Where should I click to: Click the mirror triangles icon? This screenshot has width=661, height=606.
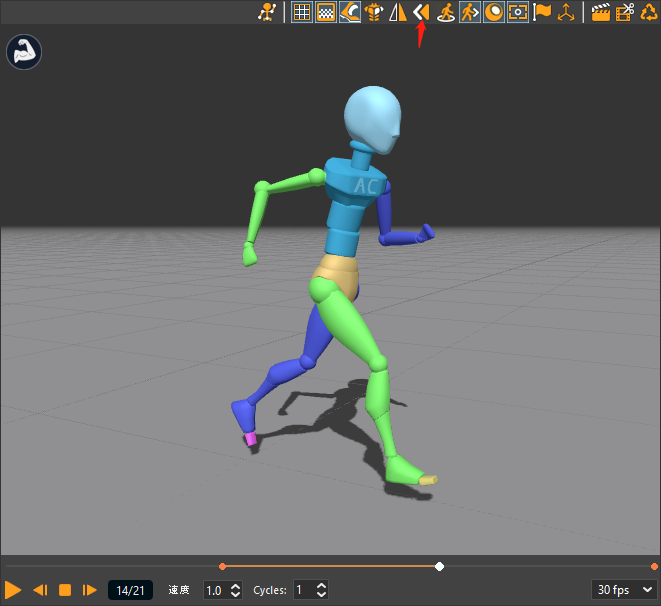click(397, 12)
